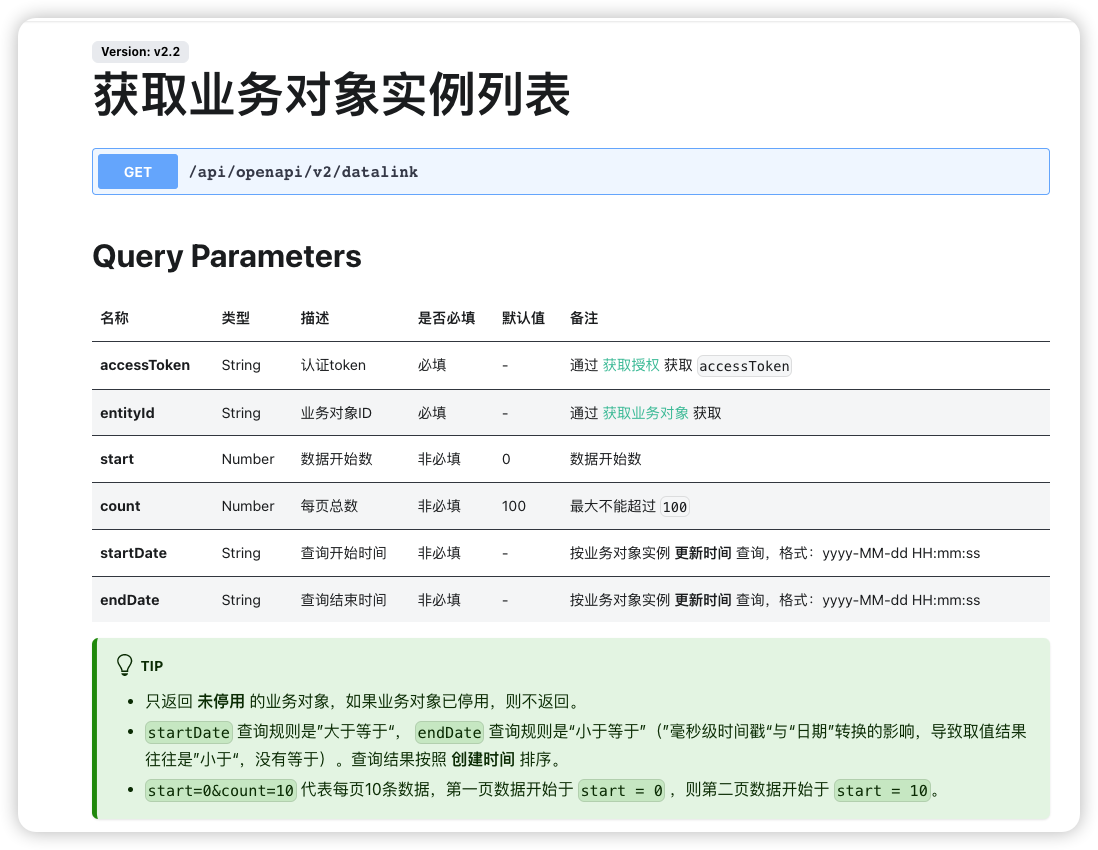The height and width of the screenshot is (850, 1098).
Task: Click the /api/openapi/v2/datalink endpoint path
Action: tap(303, 172)
